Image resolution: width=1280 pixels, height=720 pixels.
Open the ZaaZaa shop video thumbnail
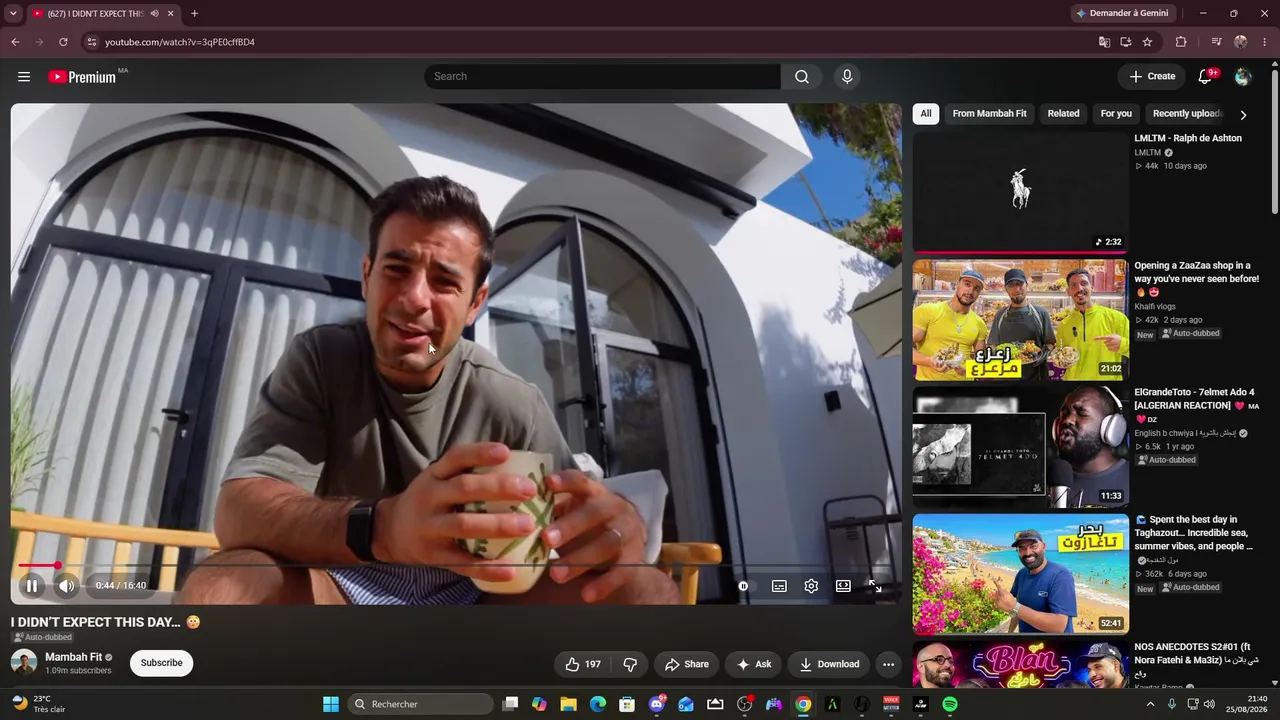point(1020,320)
